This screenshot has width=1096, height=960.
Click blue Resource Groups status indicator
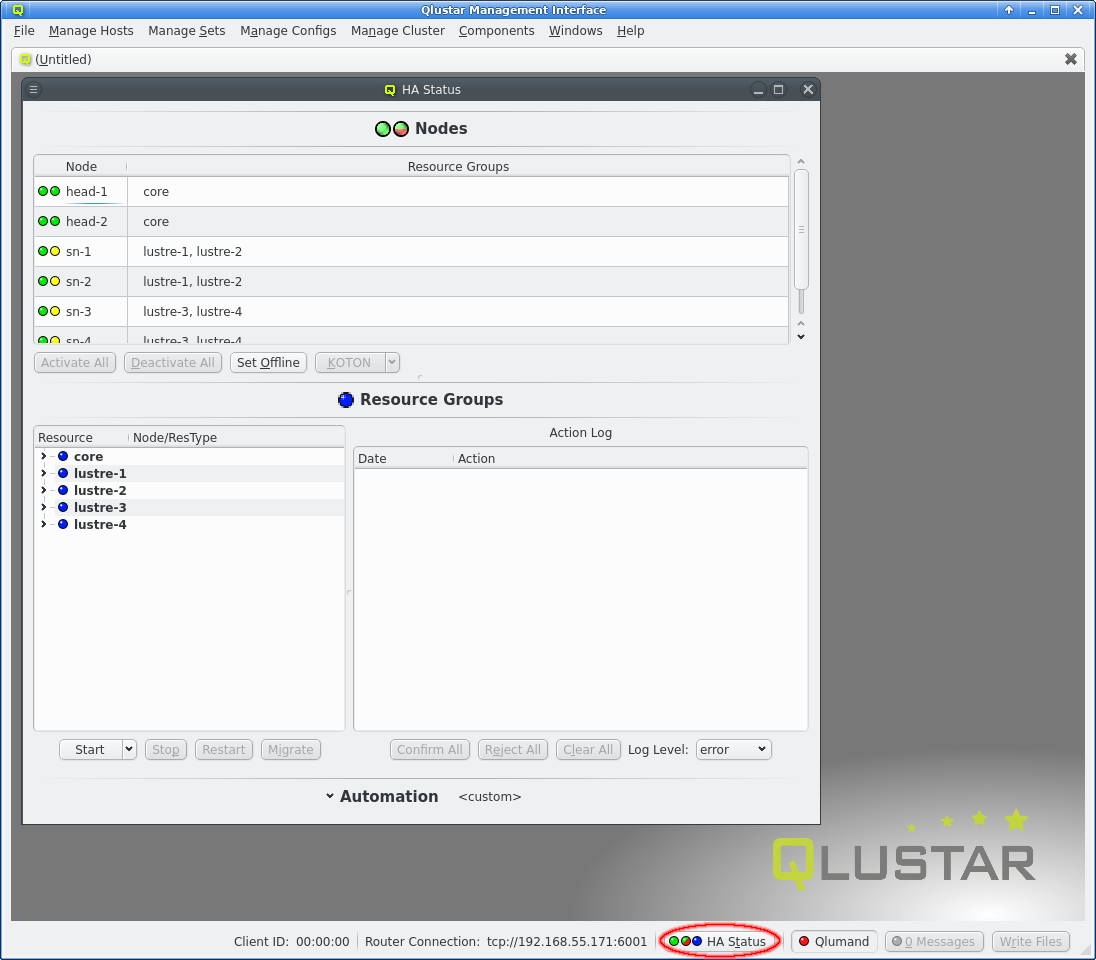coord(346,400)
